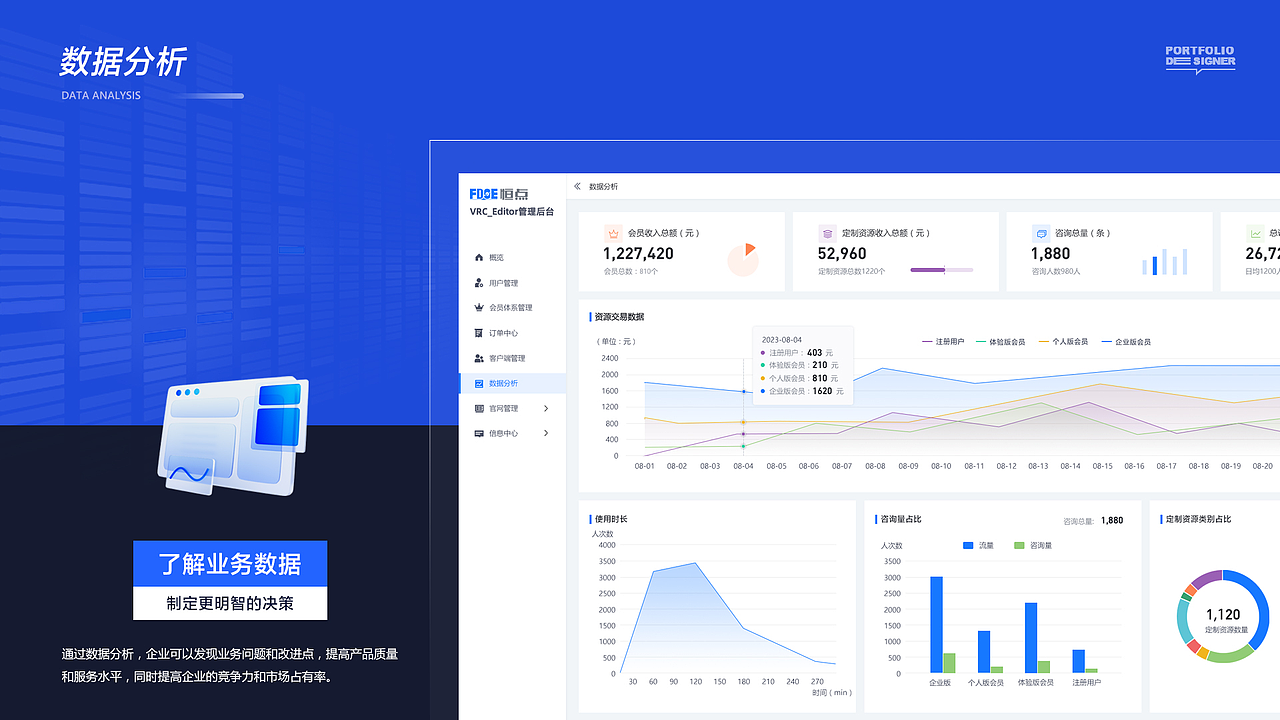
Task: Click the 个人版会员 blue traffic bar
Action: tap(984, 652)
